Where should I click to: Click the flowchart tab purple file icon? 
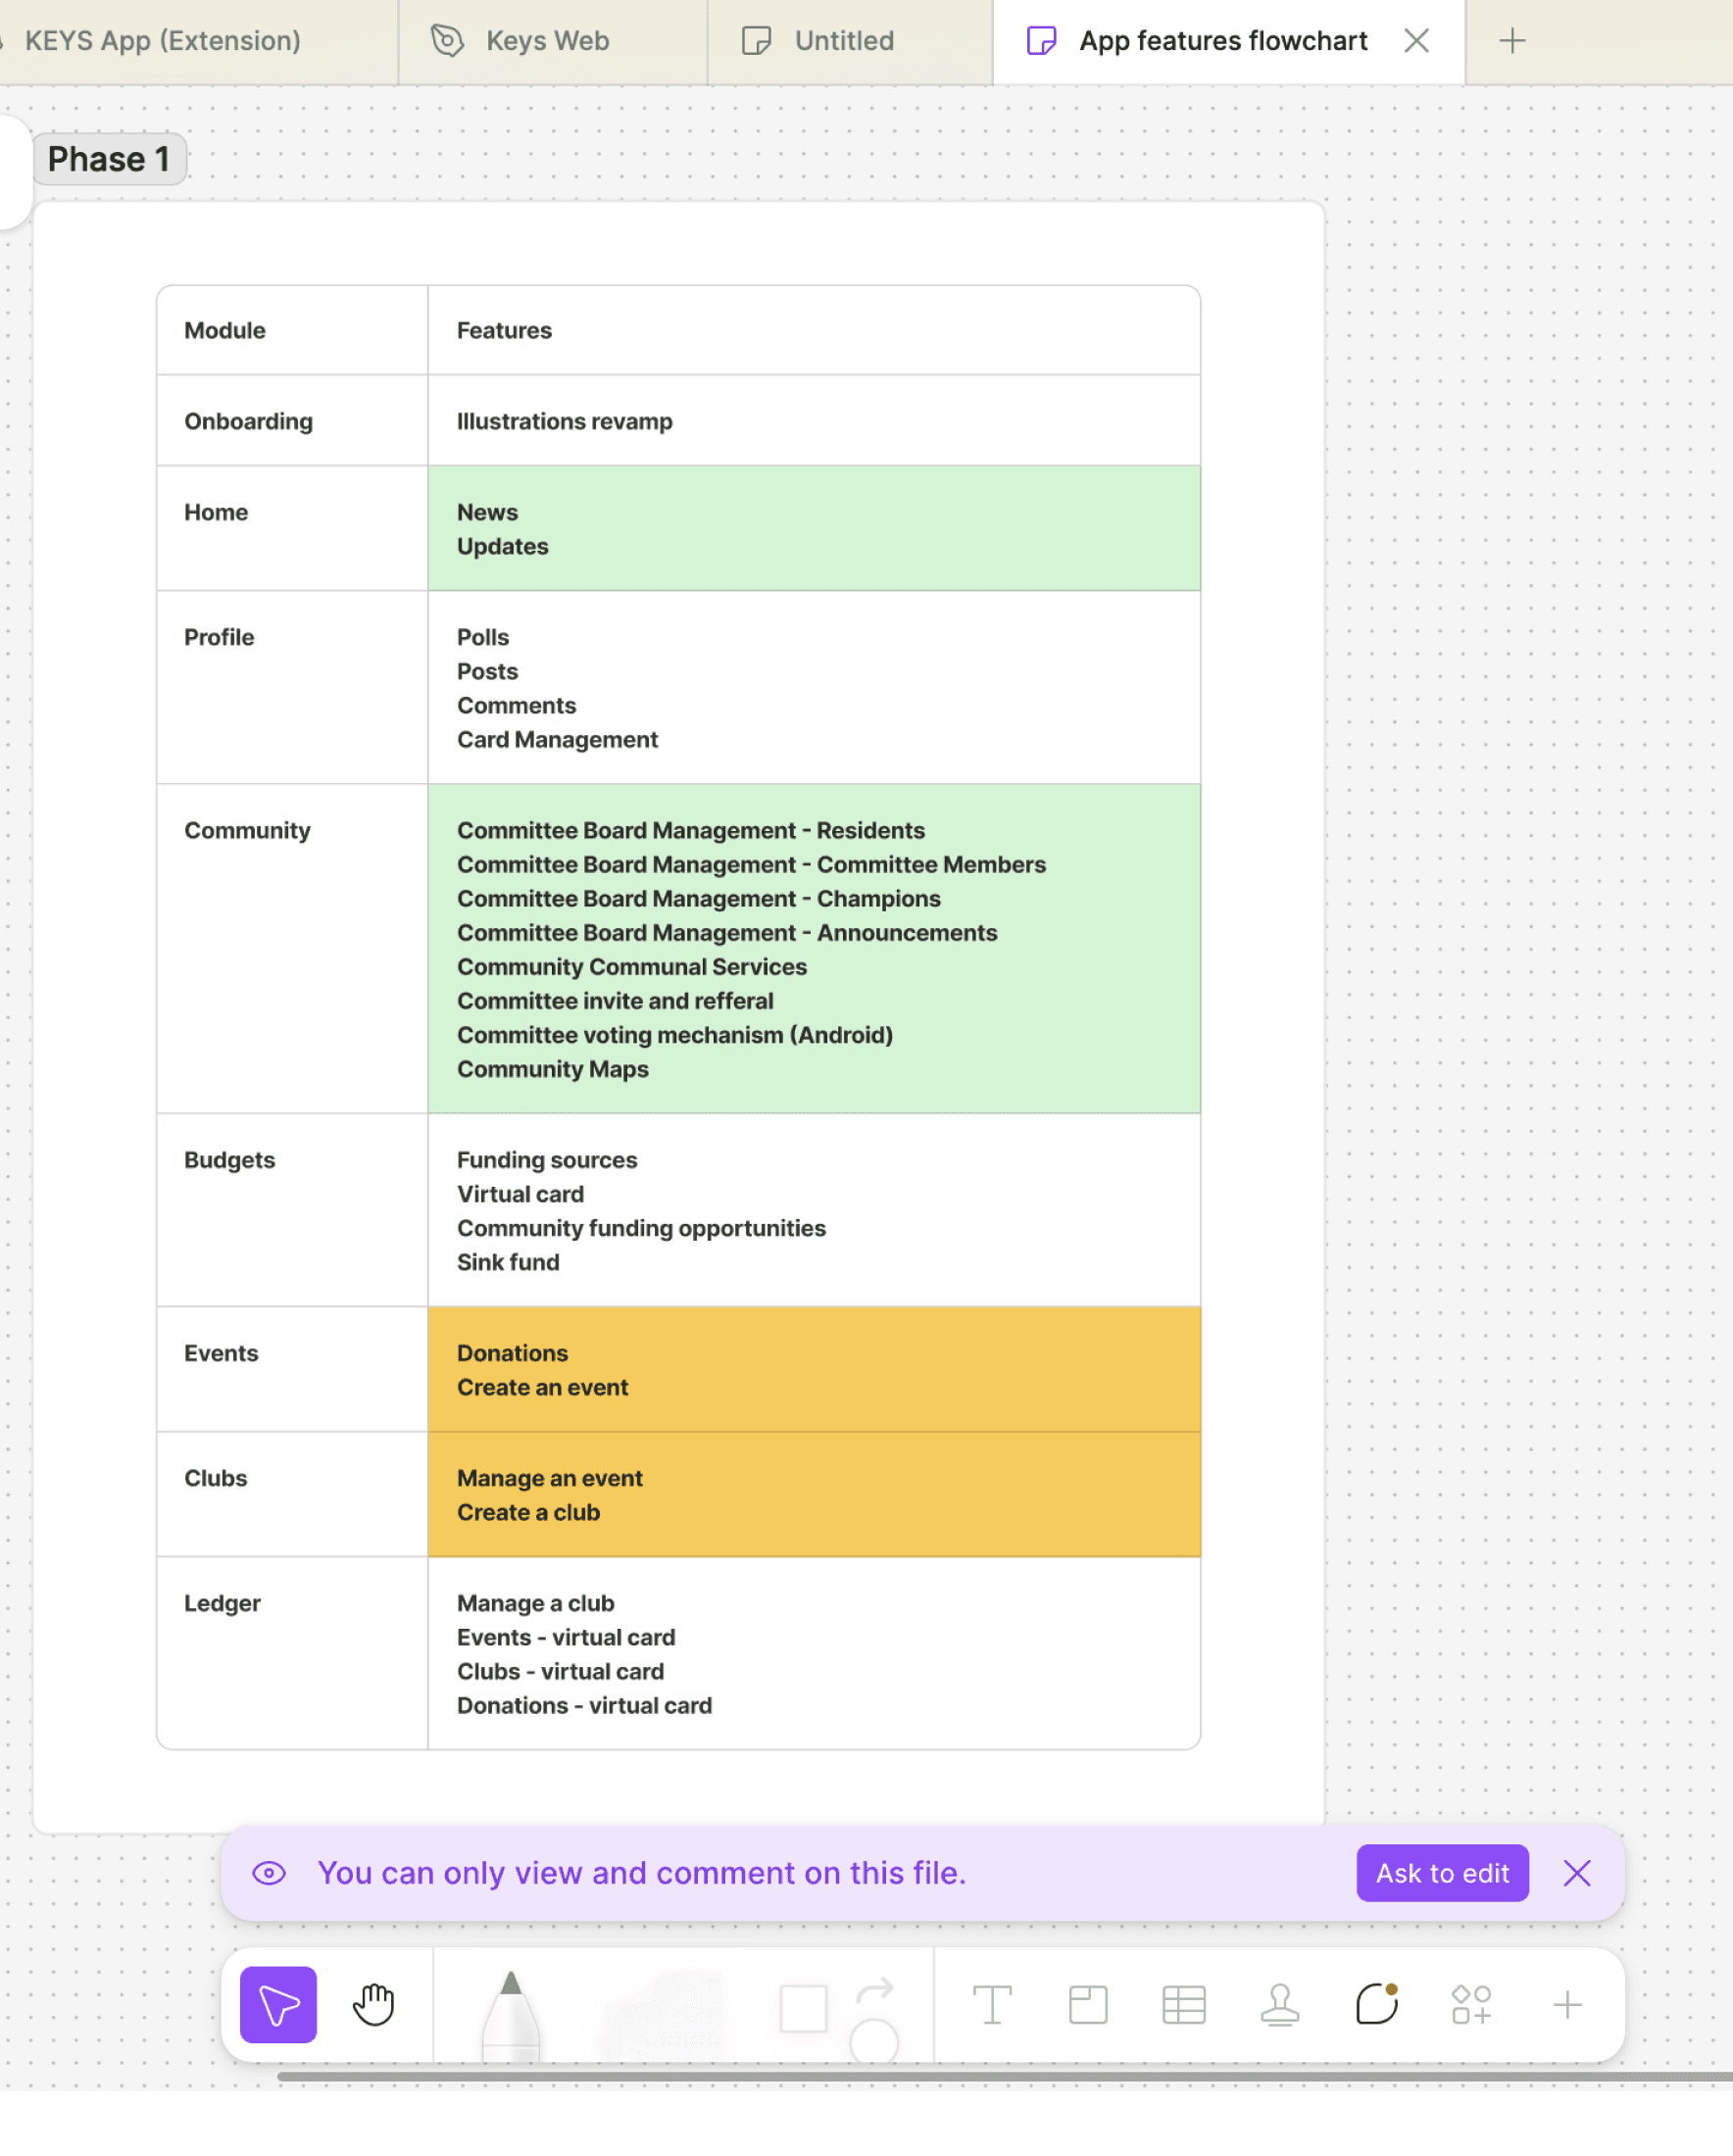[x=1041, y=41]
